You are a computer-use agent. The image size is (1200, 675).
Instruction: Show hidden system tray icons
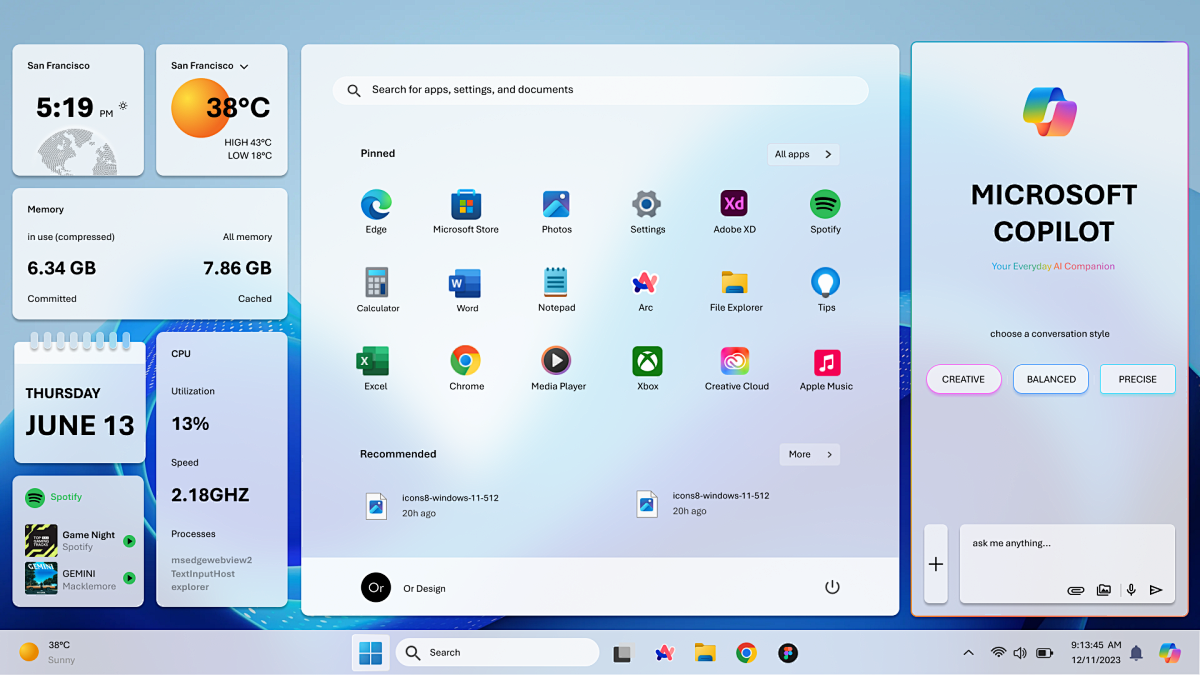click(x=968, y=653)
